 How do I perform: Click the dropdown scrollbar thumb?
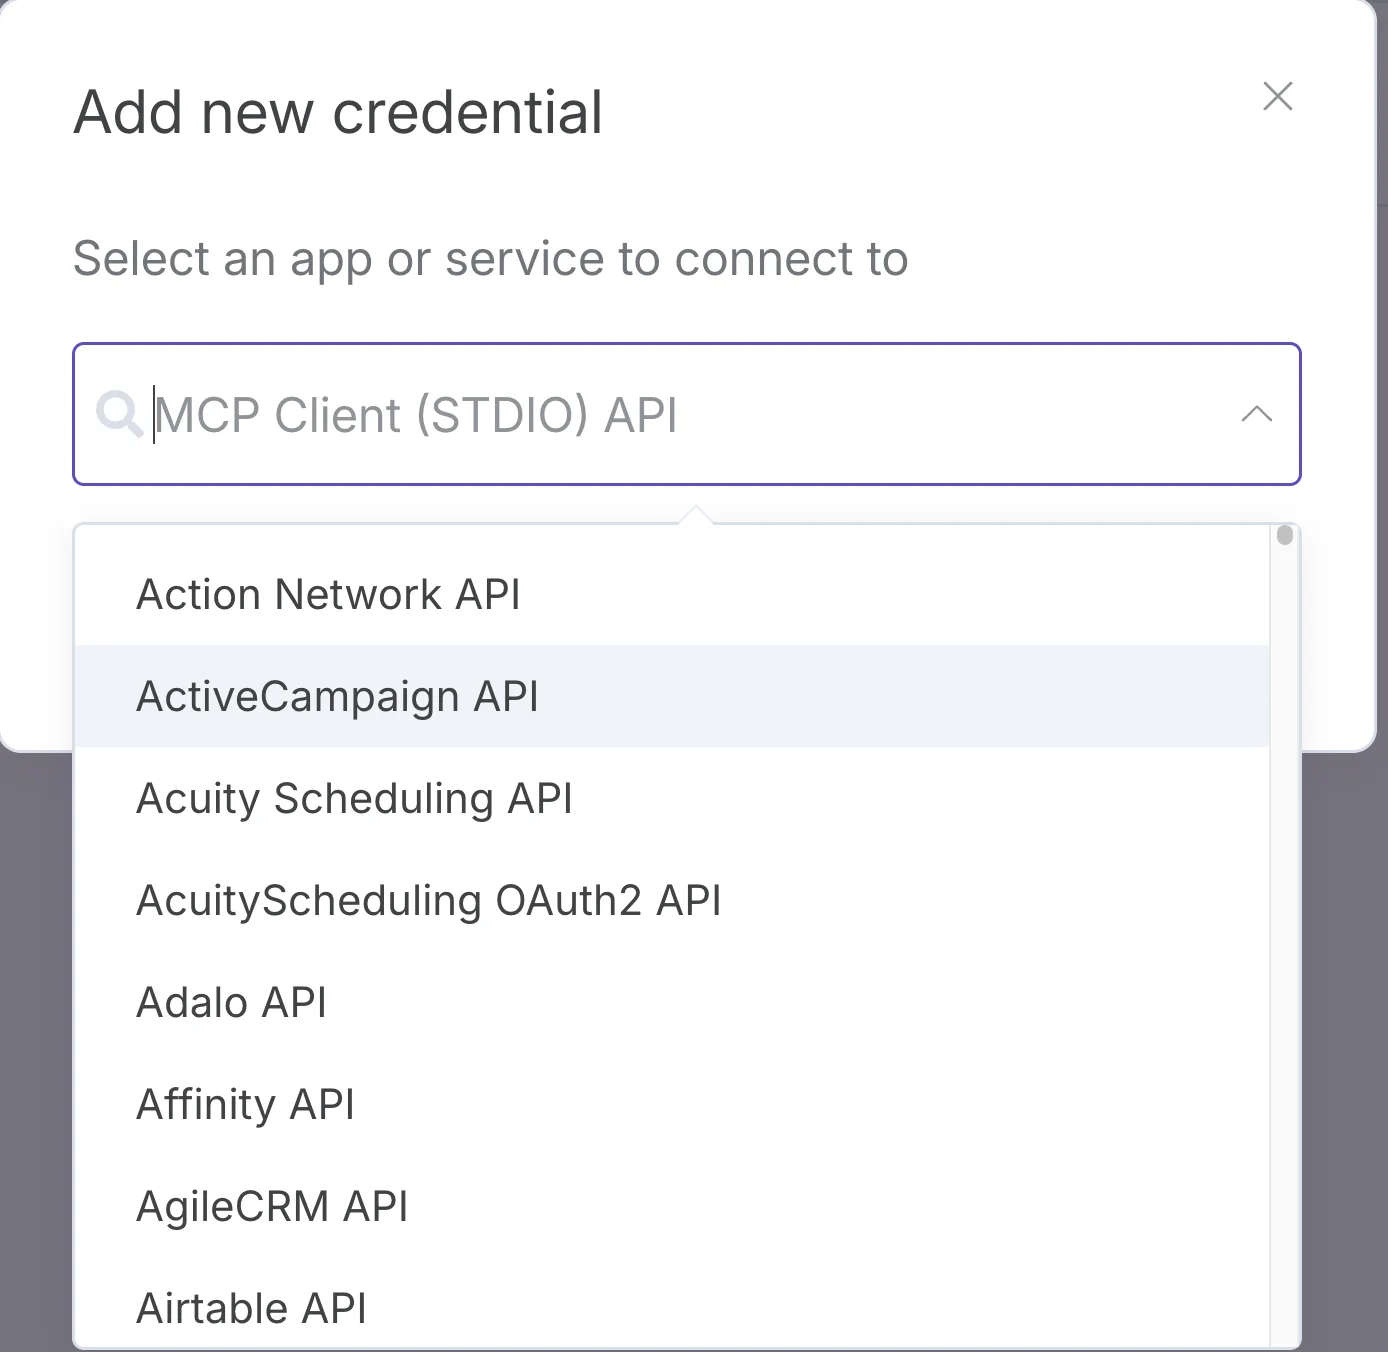click(x=1283, y=536)
